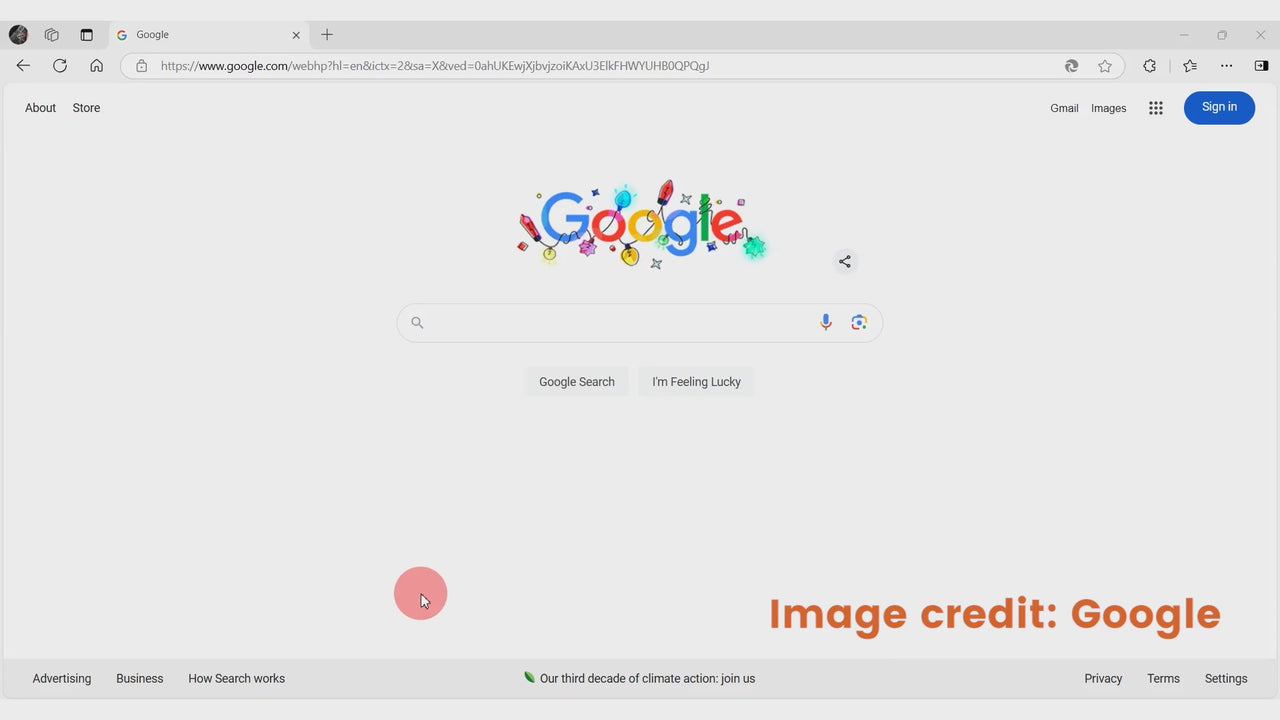Toggle the vertical tabs action button
The image size is (1280, 720).
tap(86, 35)
